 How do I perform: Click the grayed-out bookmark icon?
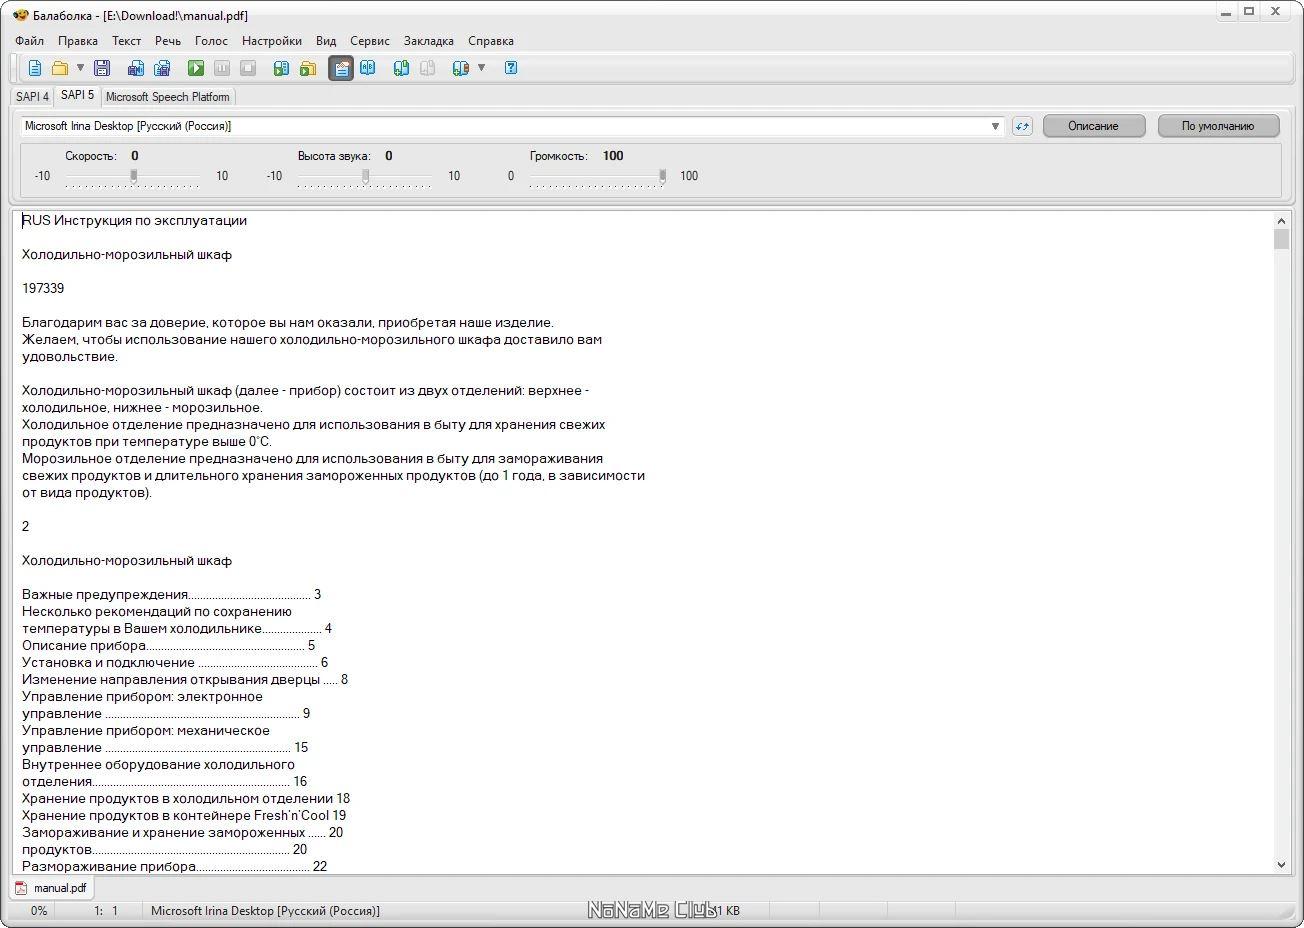[427, 68]
